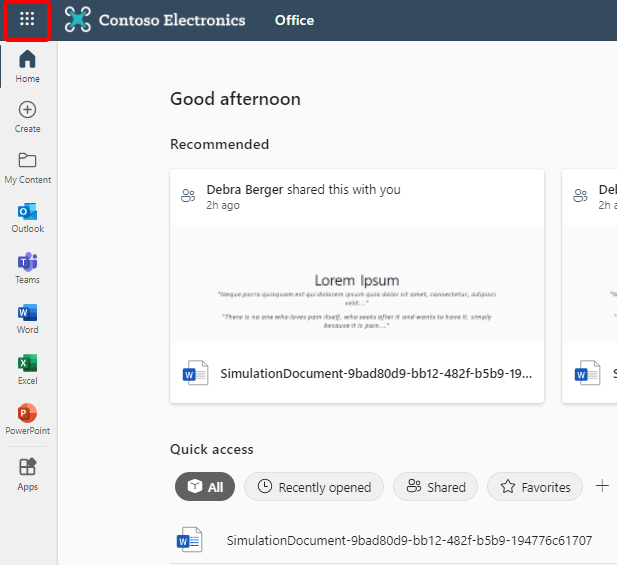Screen dimensions: 617x565
Task: Launch Outlook from the sidebar
Action: point(28,217)
